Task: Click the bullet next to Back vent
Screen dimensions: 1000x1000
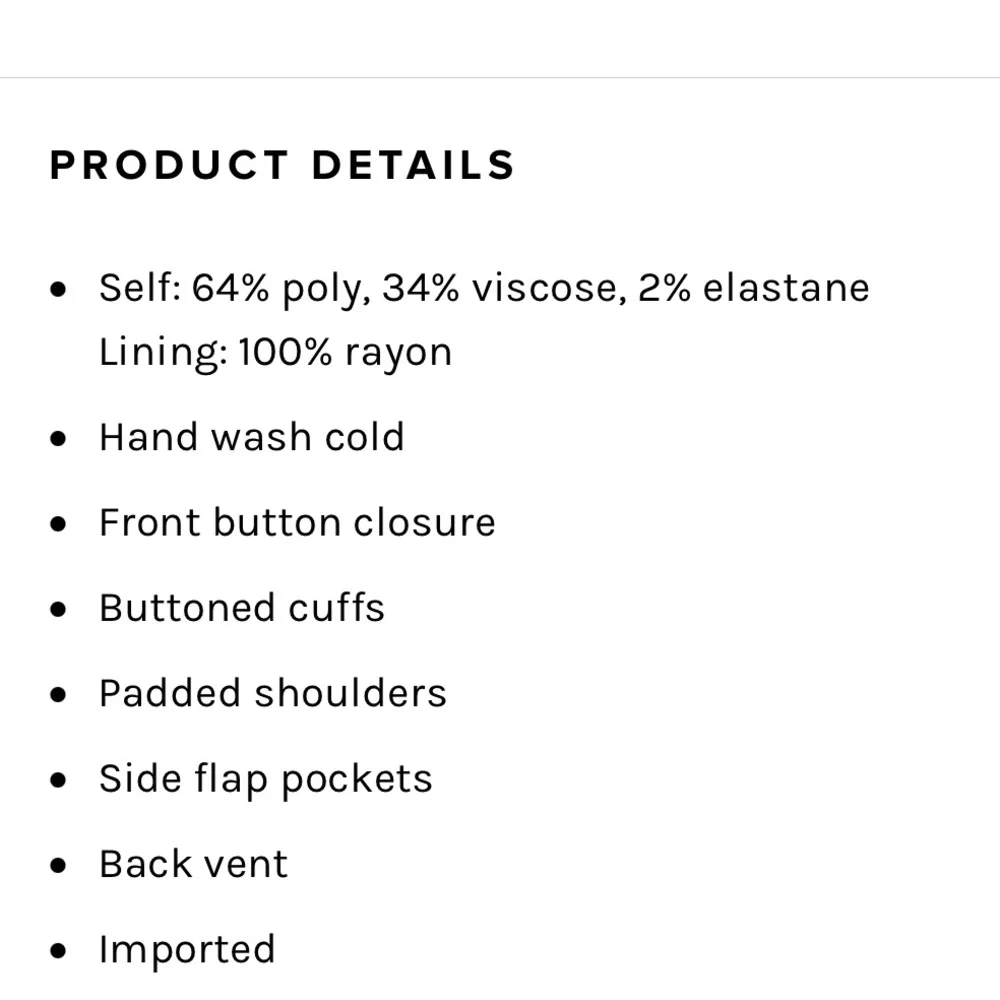Action: click(x=60, y=866)
